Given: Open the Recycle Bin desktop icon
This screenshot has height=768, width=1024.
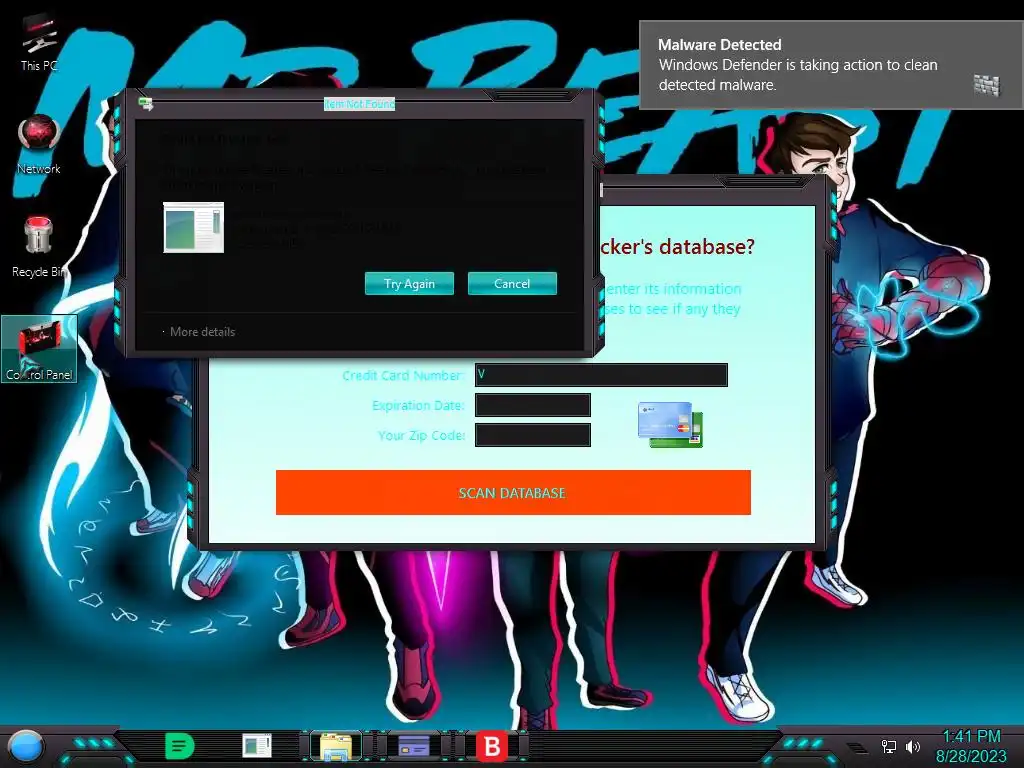Looking at the screenshot, I should tap(39, 247).
